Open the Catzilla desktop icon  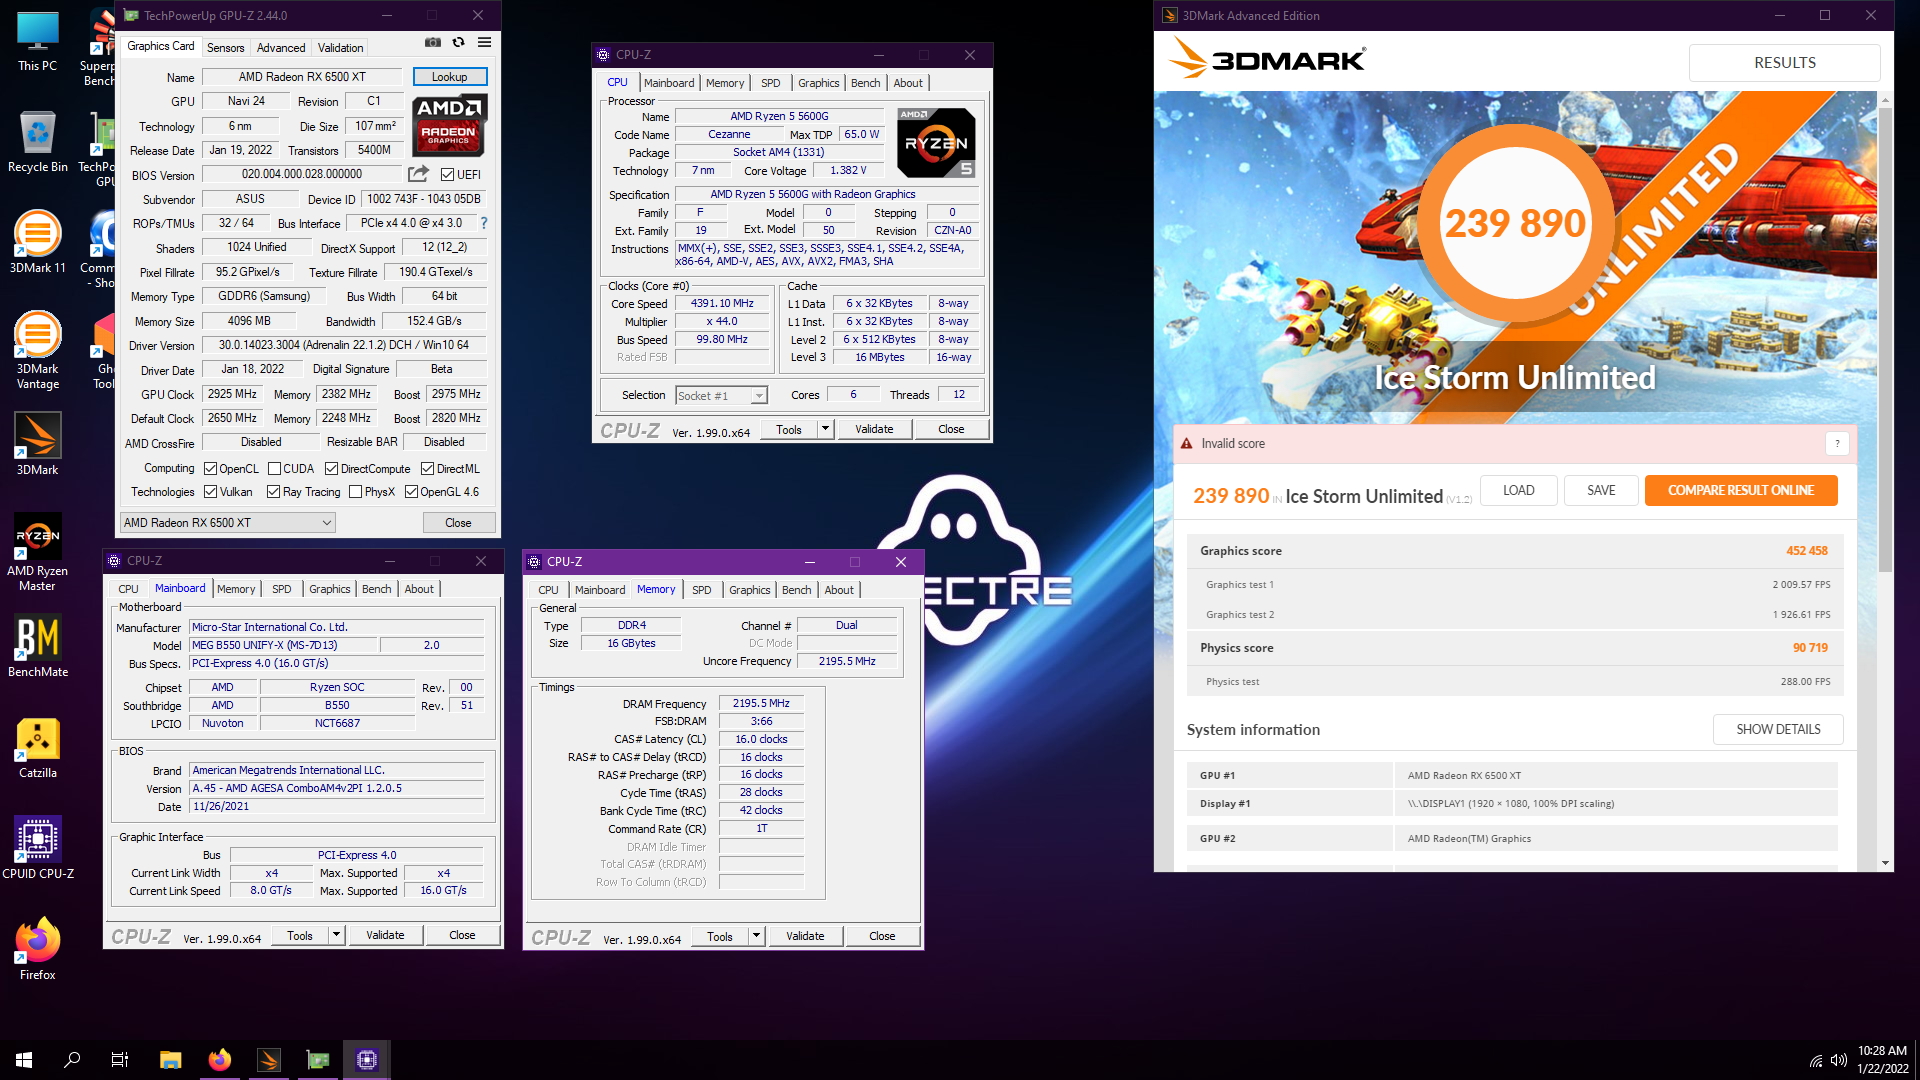coord(38,748)
